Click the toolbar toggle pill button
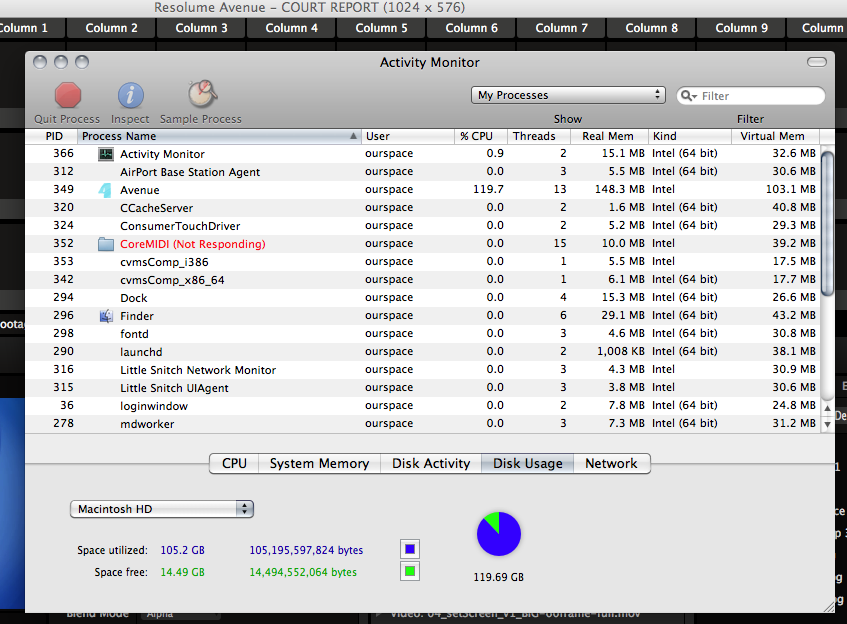847x624 pixels. point(816,62)
